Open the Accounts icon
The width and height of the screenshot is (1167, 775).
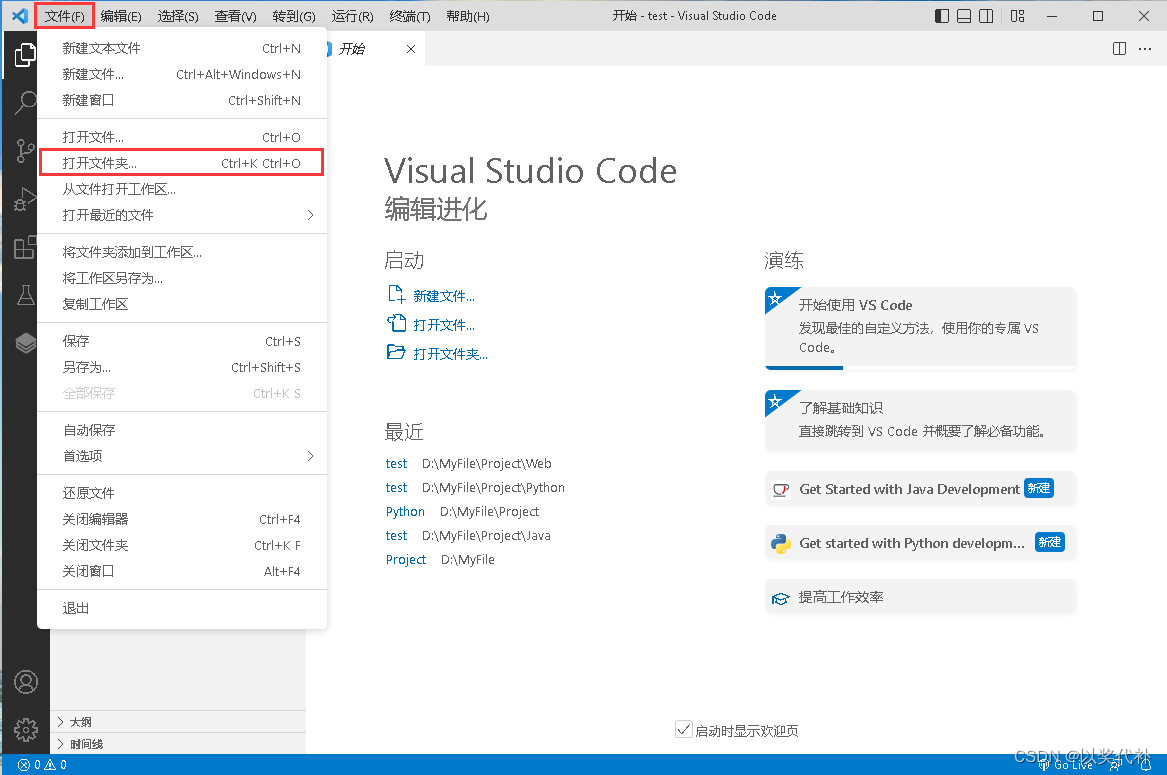26,682
